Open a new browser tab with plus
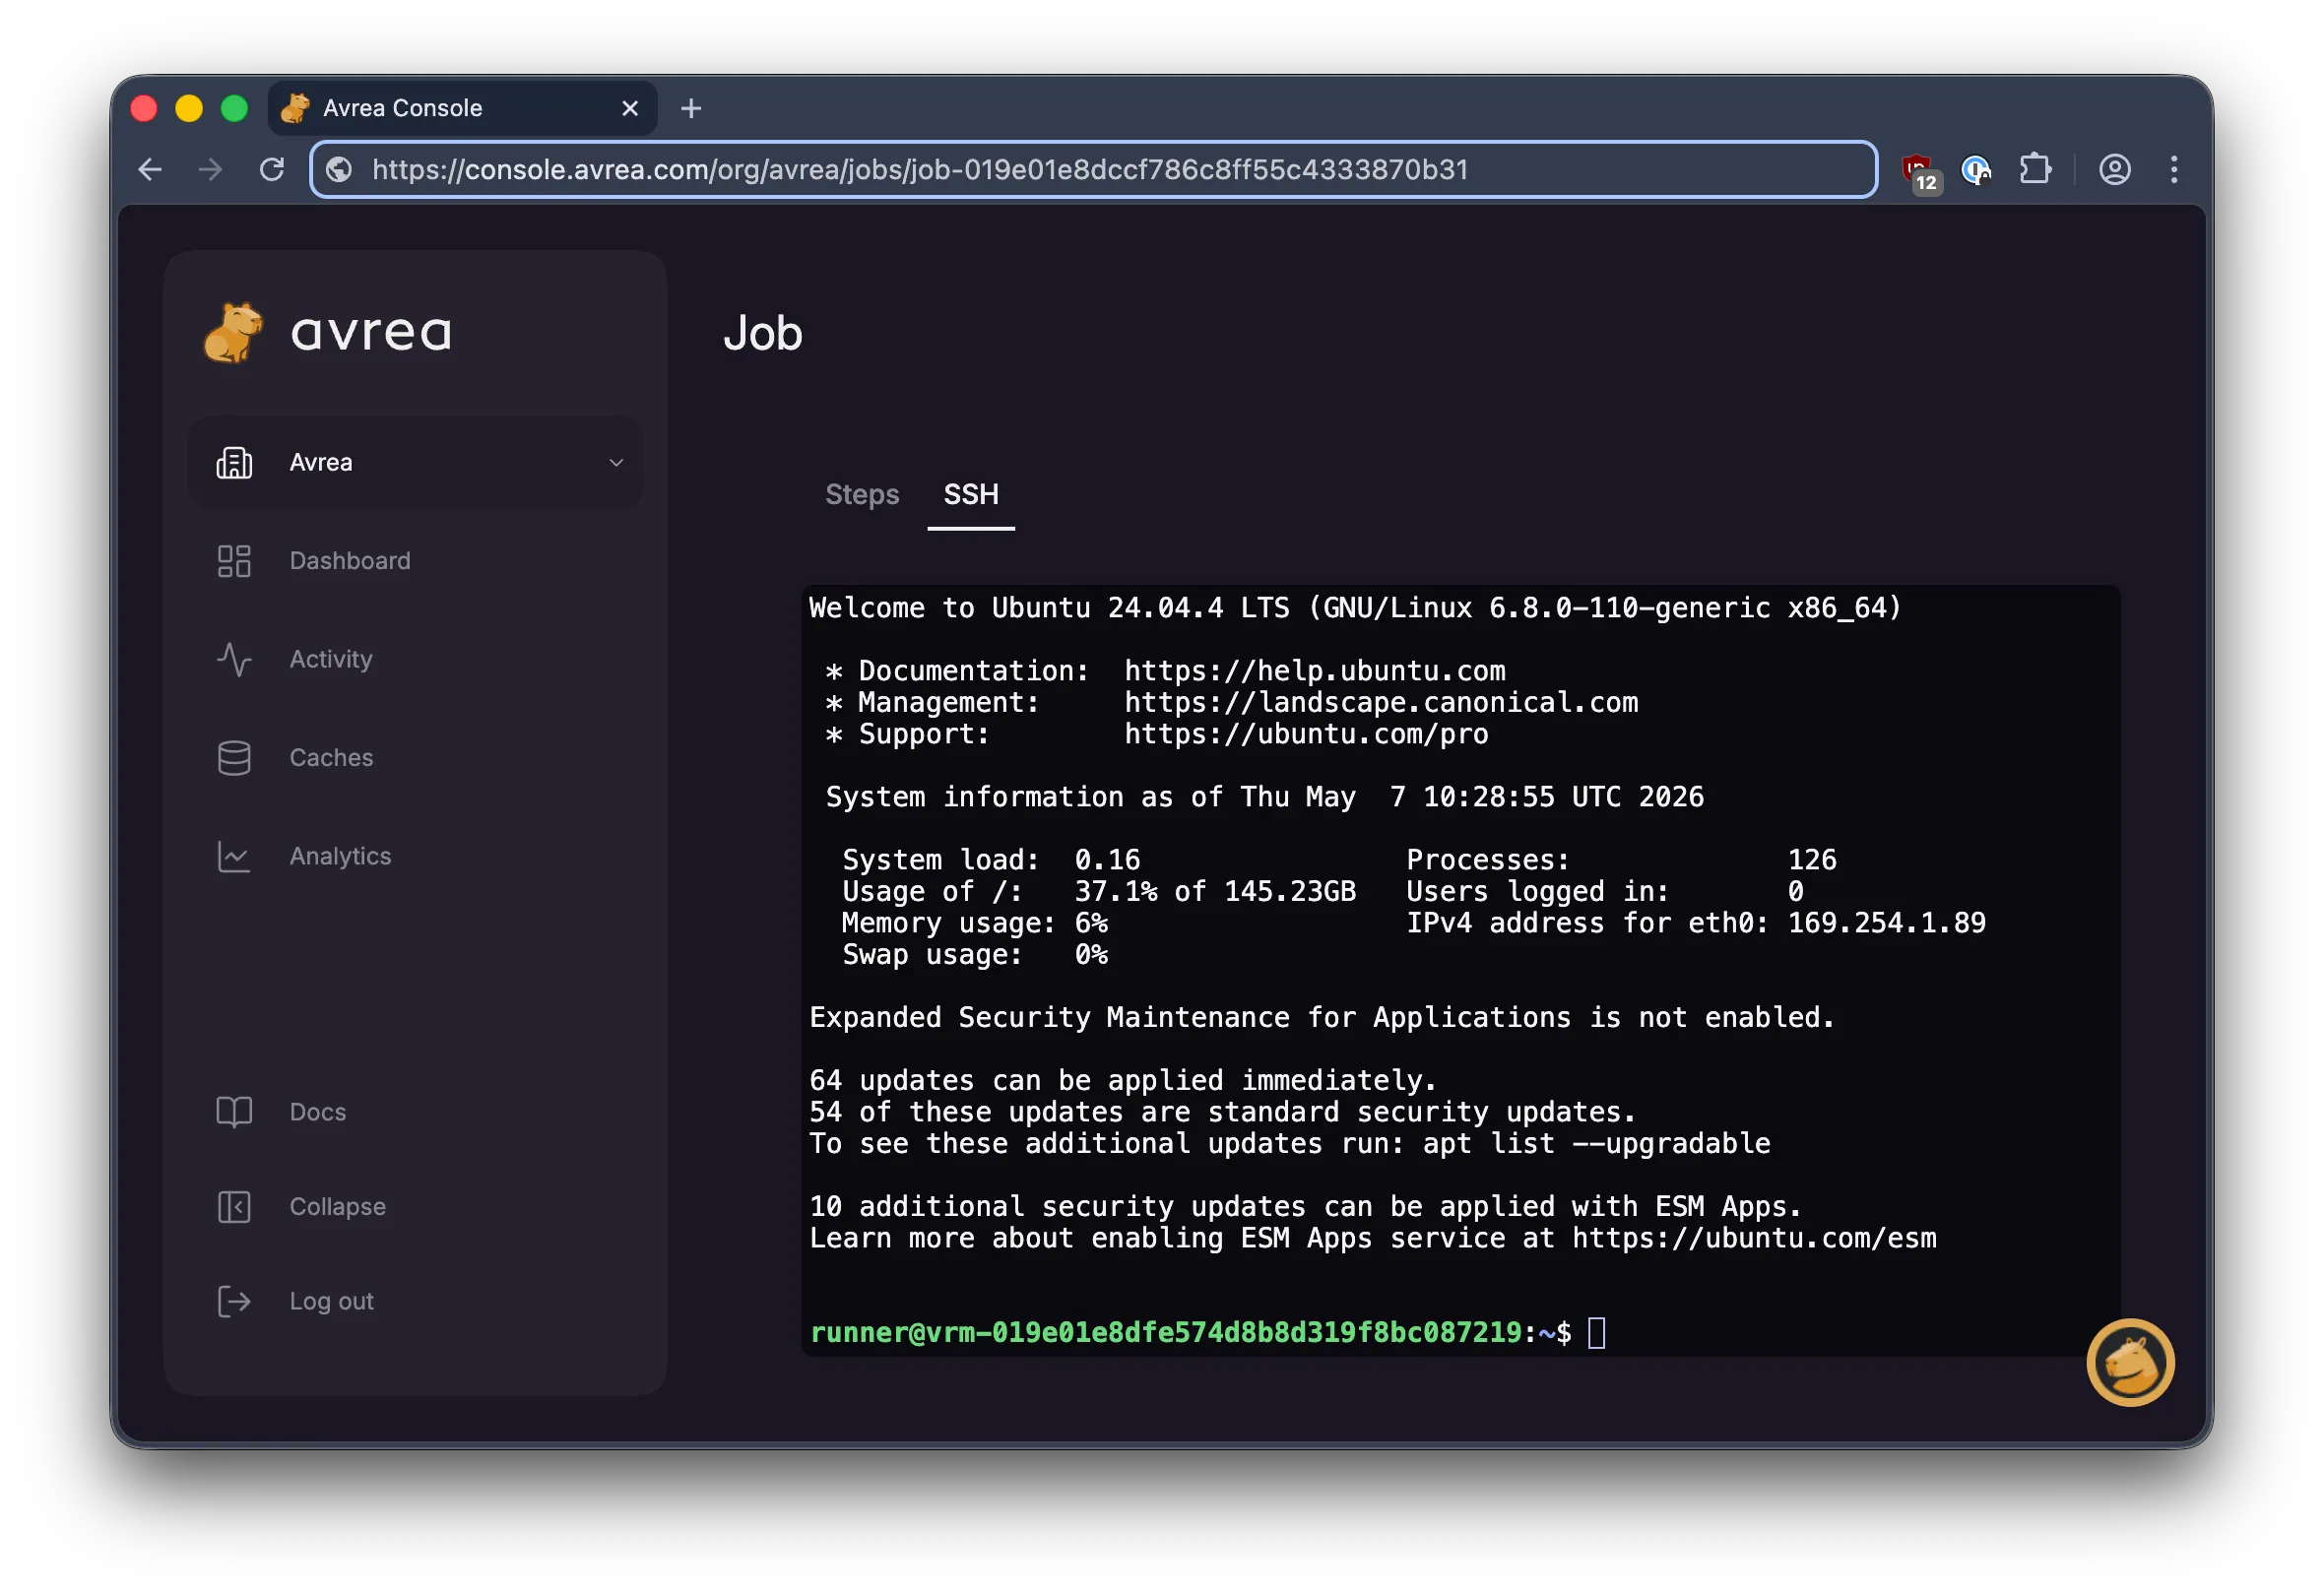The width and height of the screenshot is (2324, 1595). 691,108
